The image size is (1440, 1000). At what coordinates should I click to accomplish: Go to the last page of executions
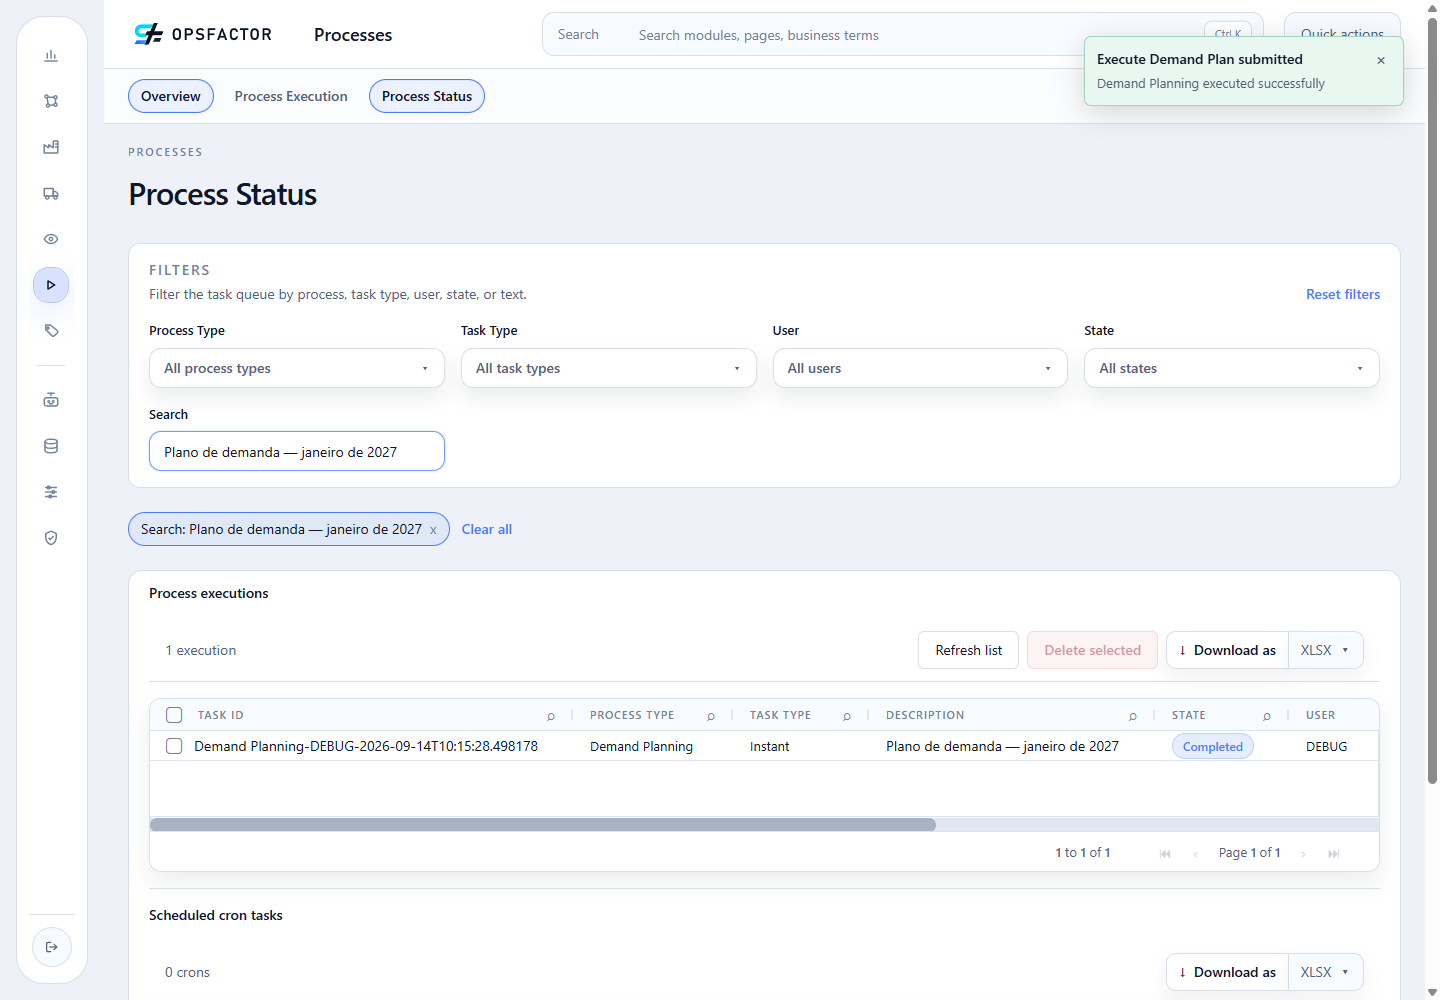coord(1333,853)
